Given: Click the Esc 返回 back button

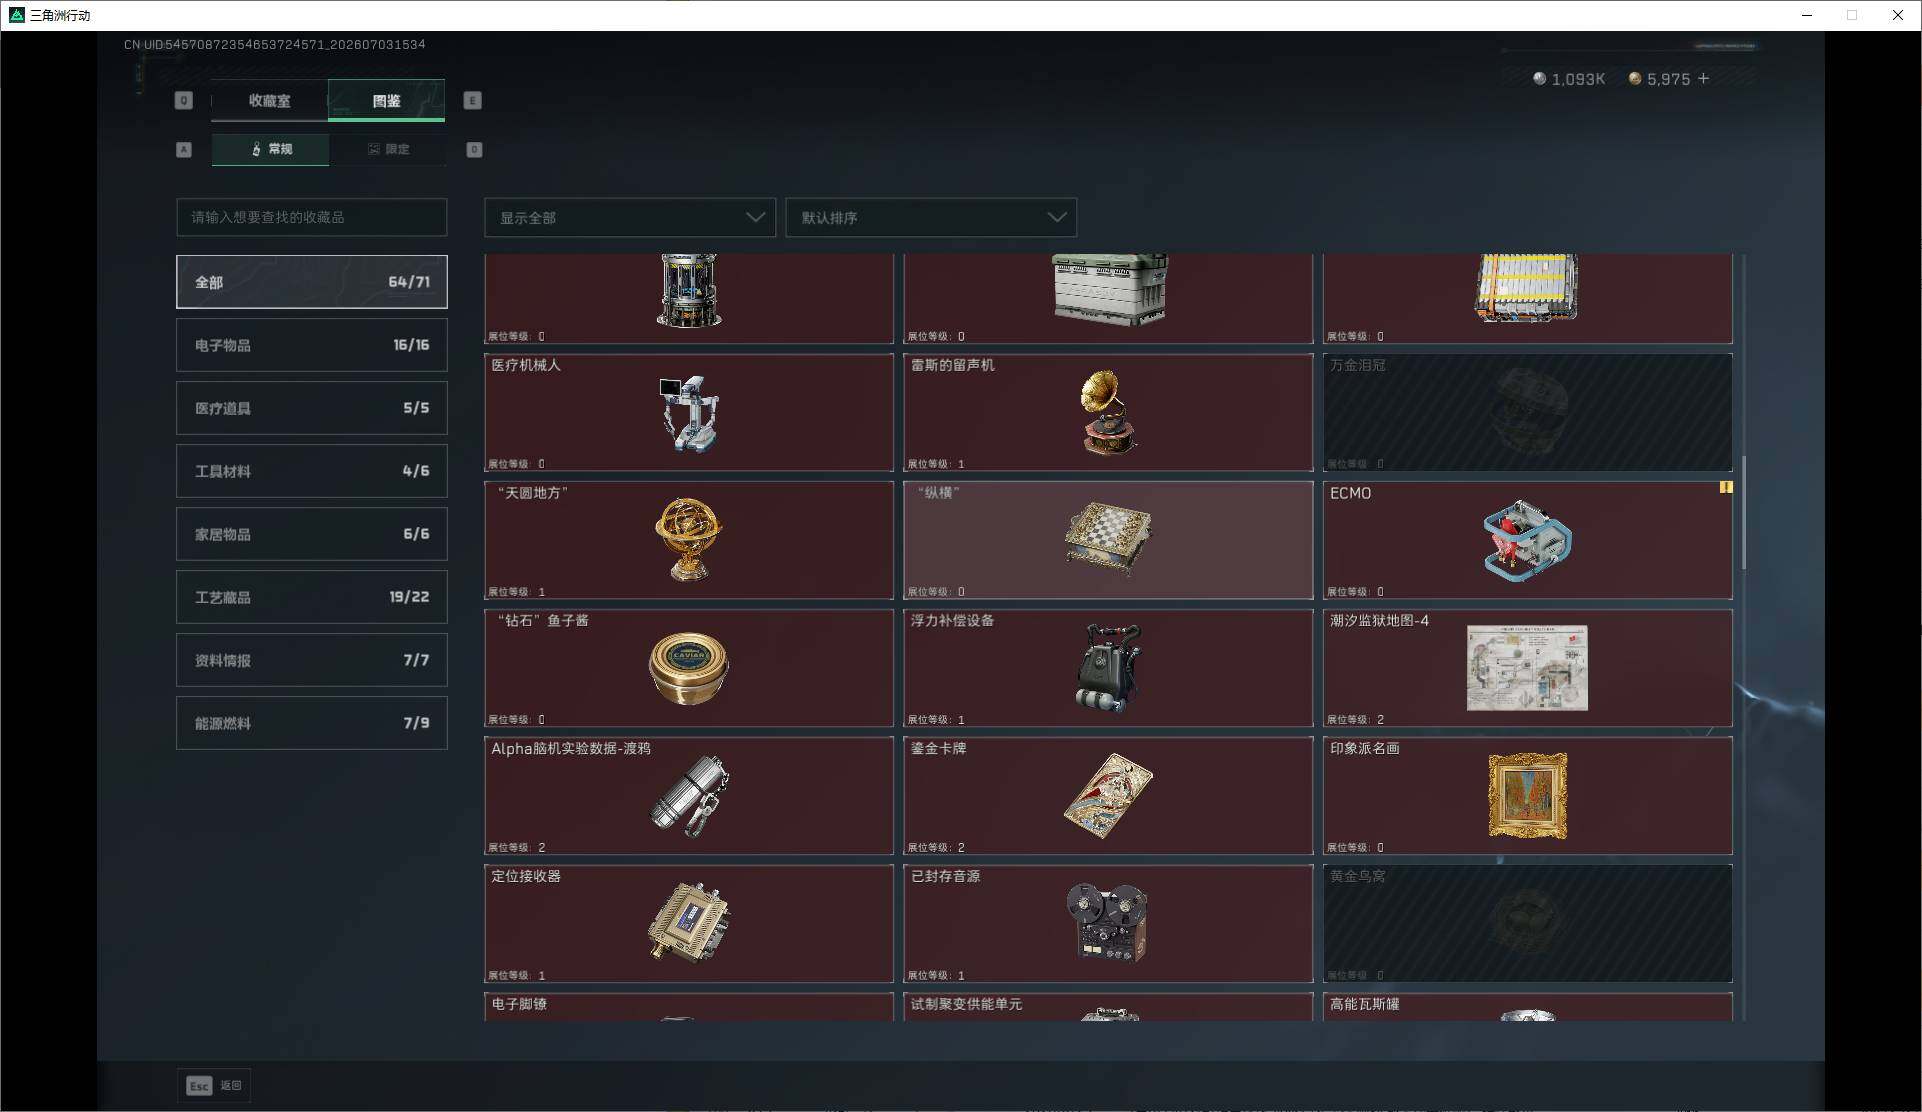Looking at the screenshot, I should pyautogui.click(x=214, y=1085).
